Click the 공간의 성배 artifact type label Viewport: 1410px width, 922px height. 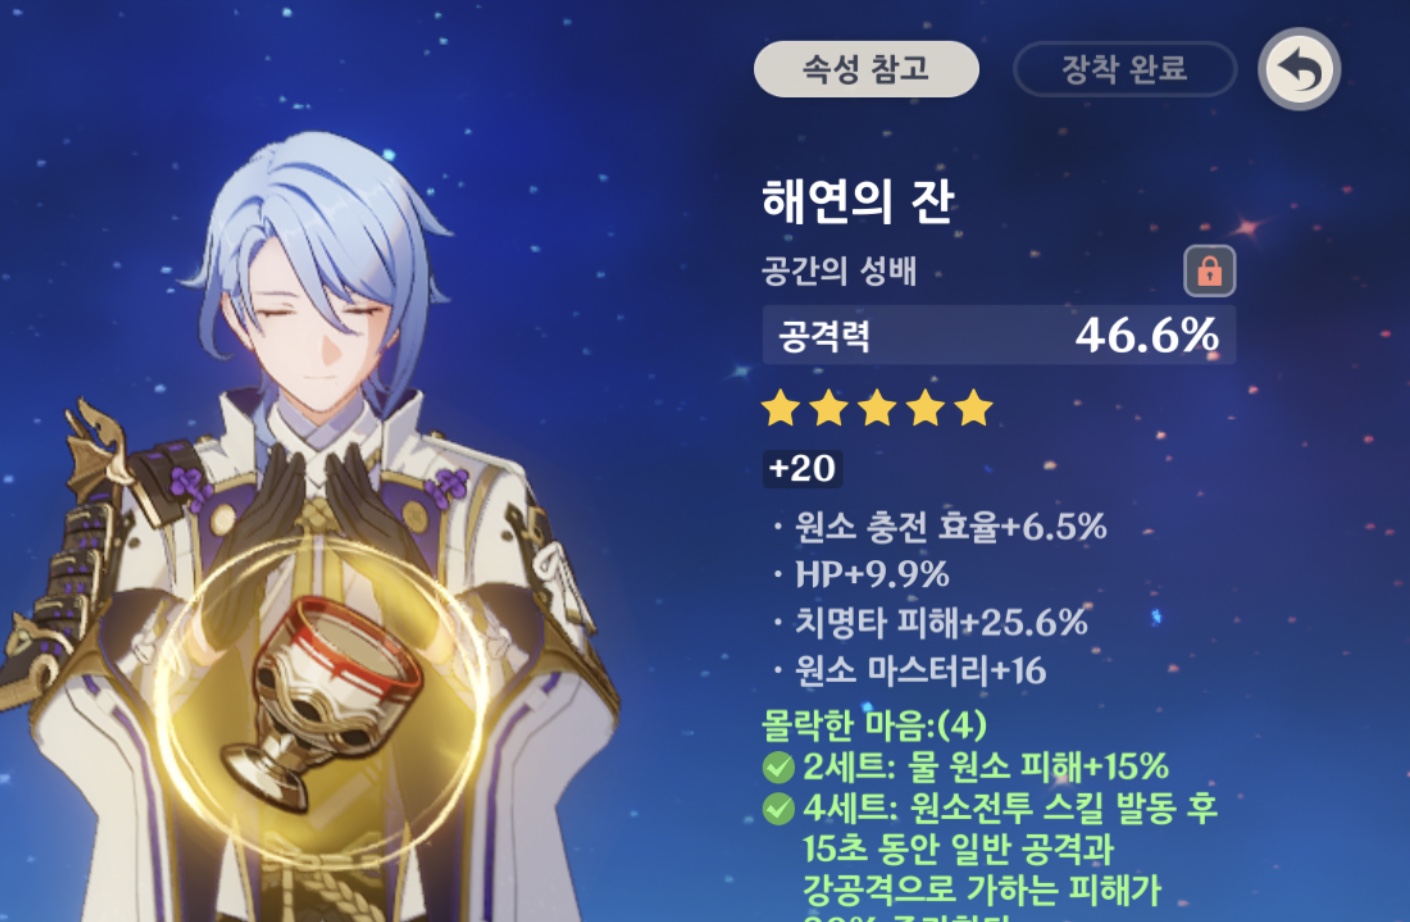(839, 271)
